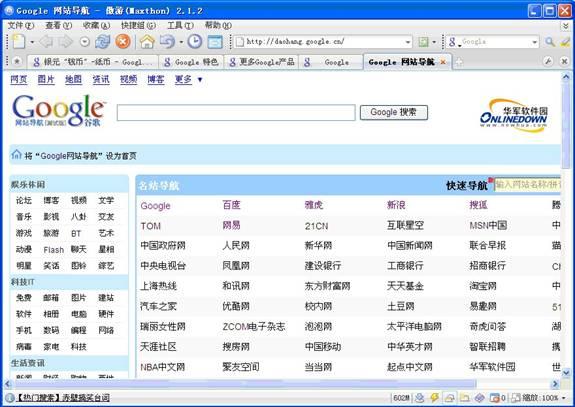
Task: Open the undo list dropdown arrow
Action: tap(181, 42)
